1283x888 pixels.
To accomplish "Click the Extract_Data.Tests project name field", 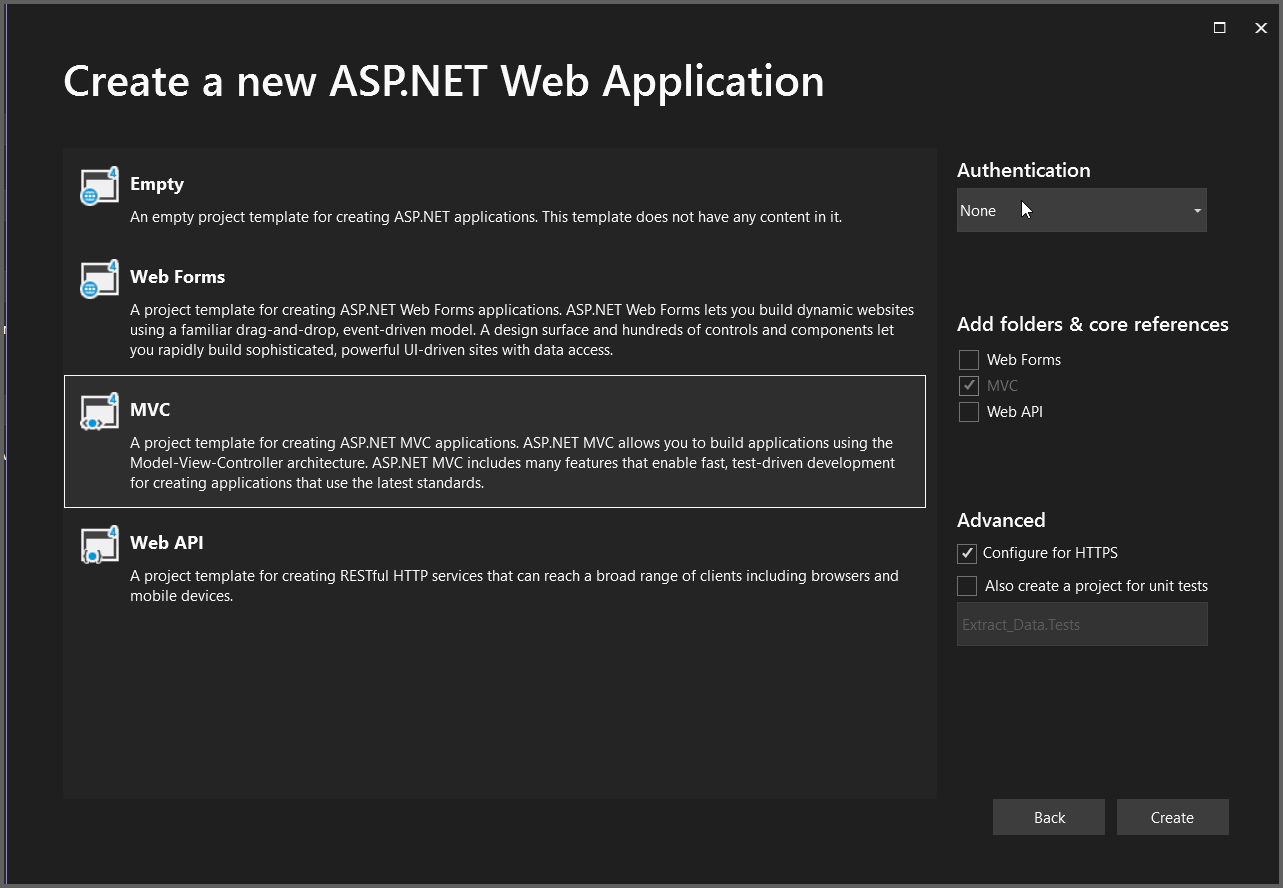I will pos(1082,624).
